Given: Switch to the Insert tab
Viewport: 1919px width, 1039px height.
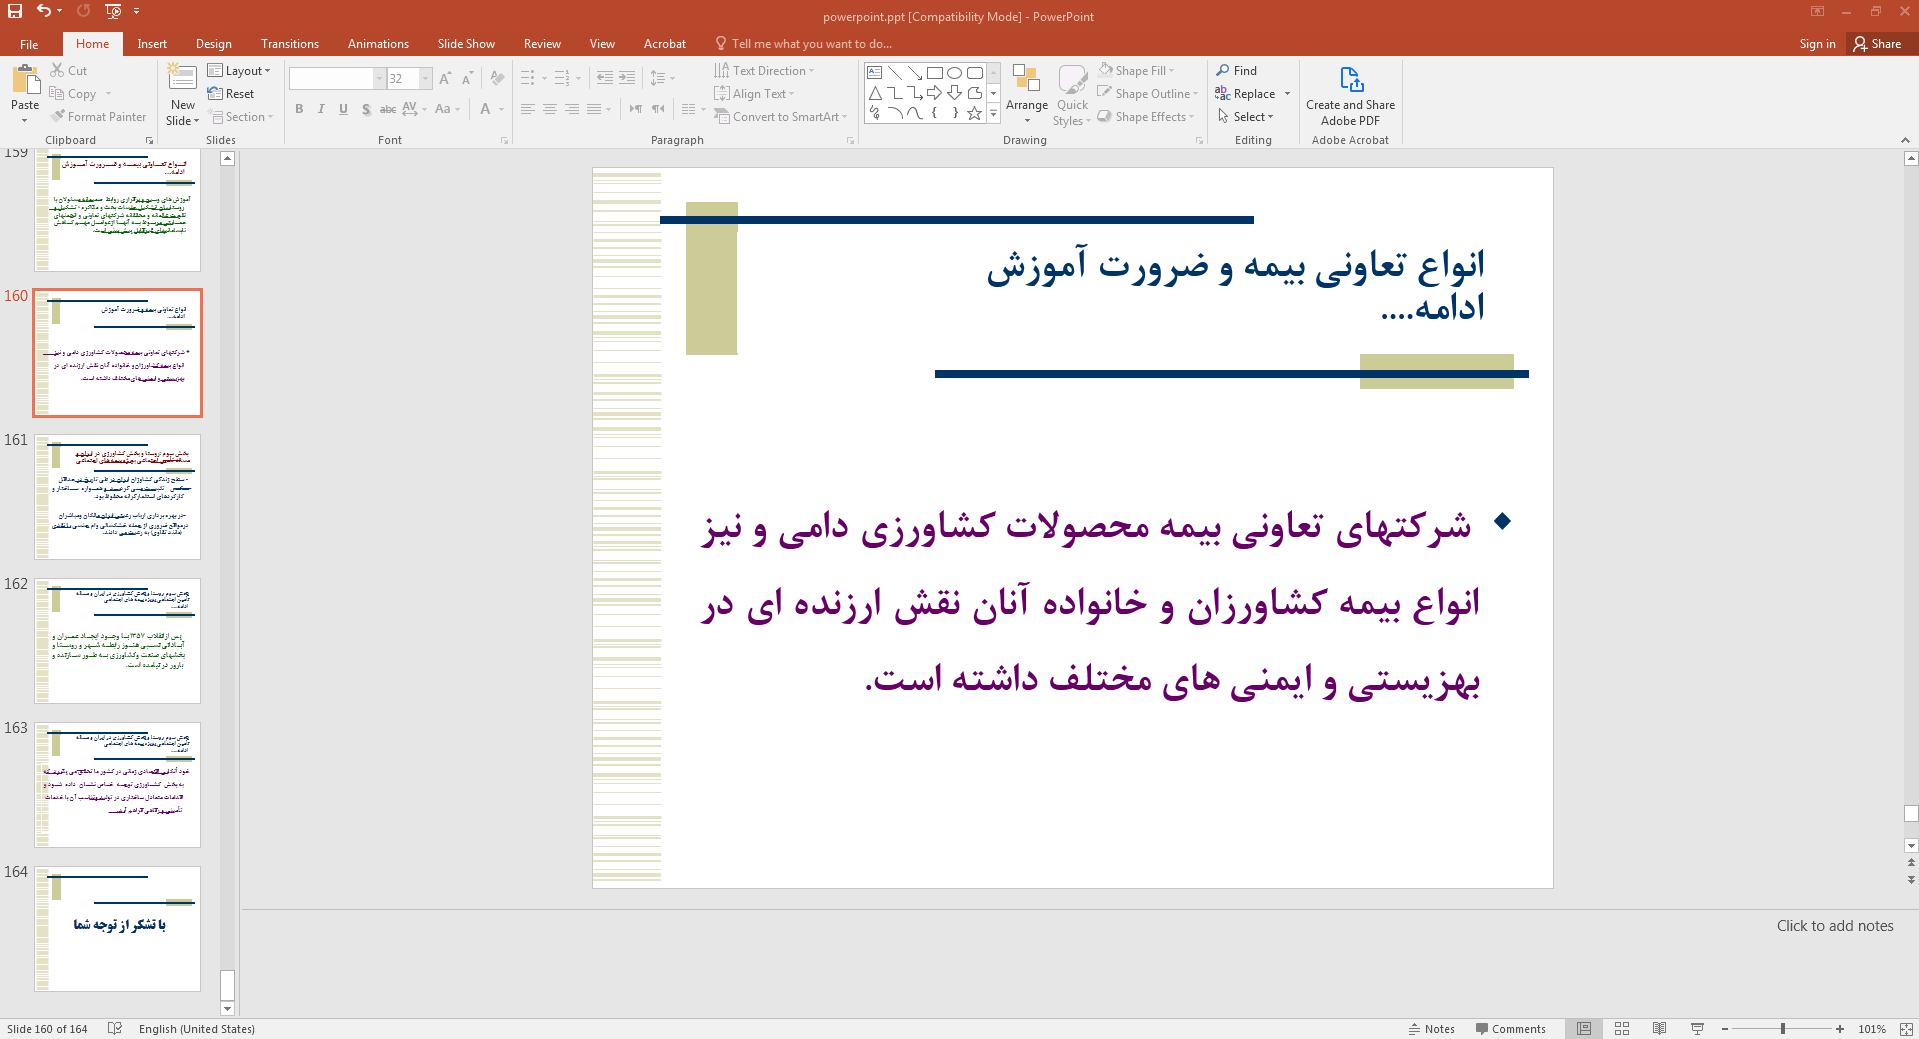Looking at the screenshot, I should pyautogui.click(x=152, y=44).
